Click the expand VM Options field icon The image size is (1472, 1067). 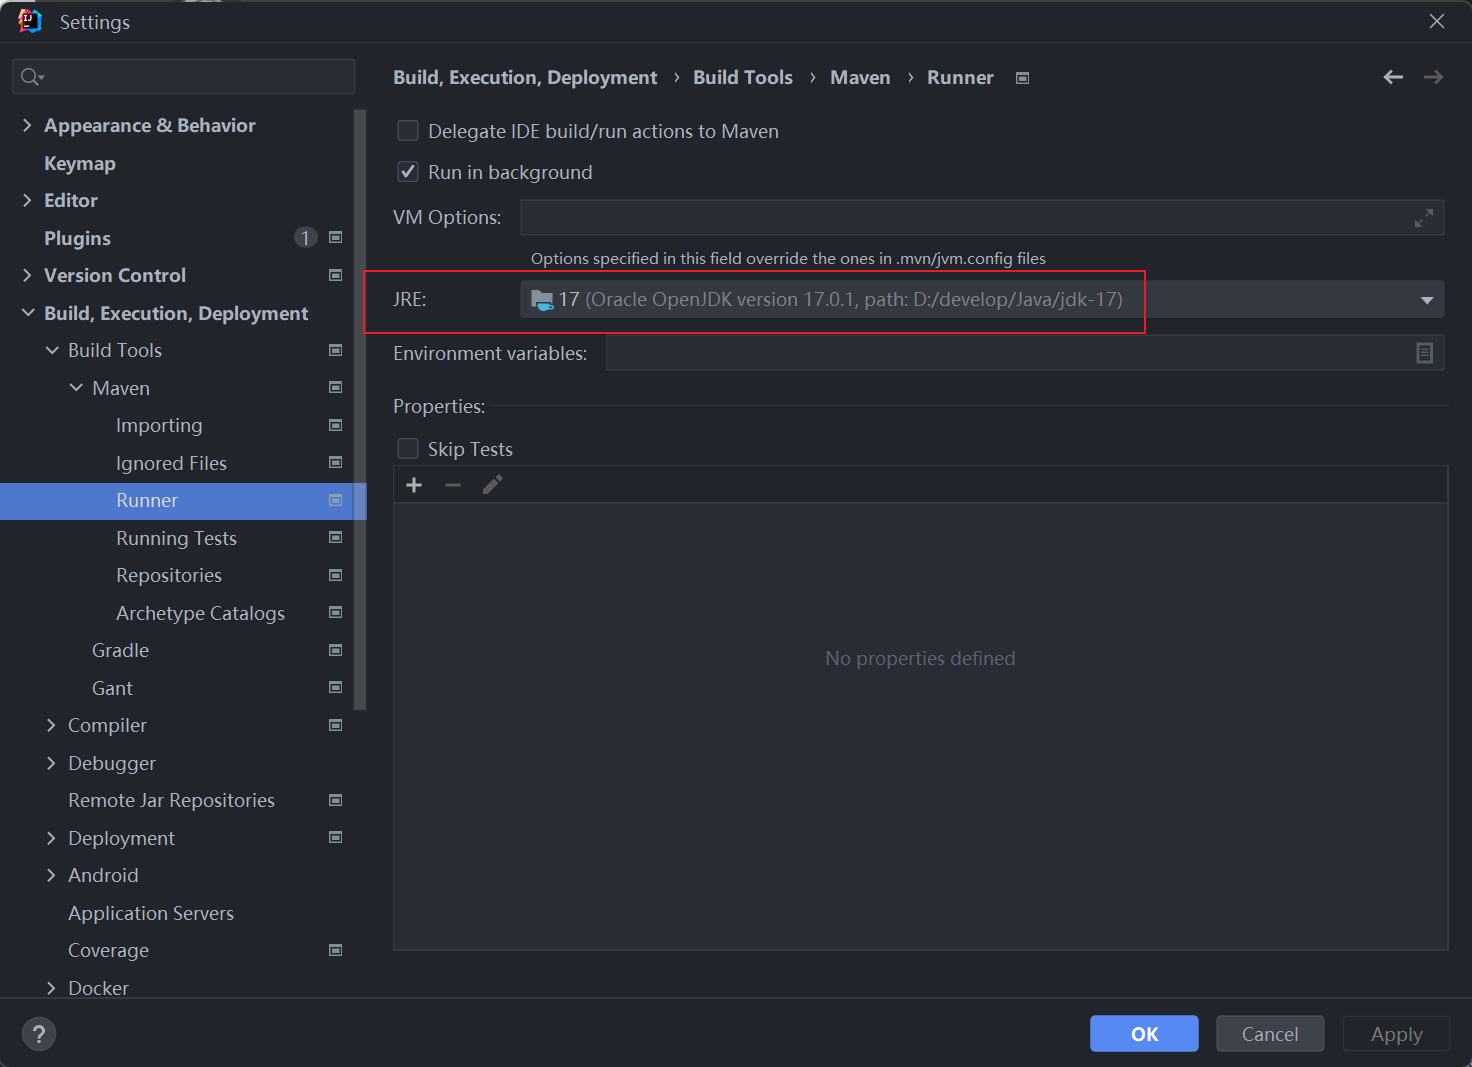1424,218
